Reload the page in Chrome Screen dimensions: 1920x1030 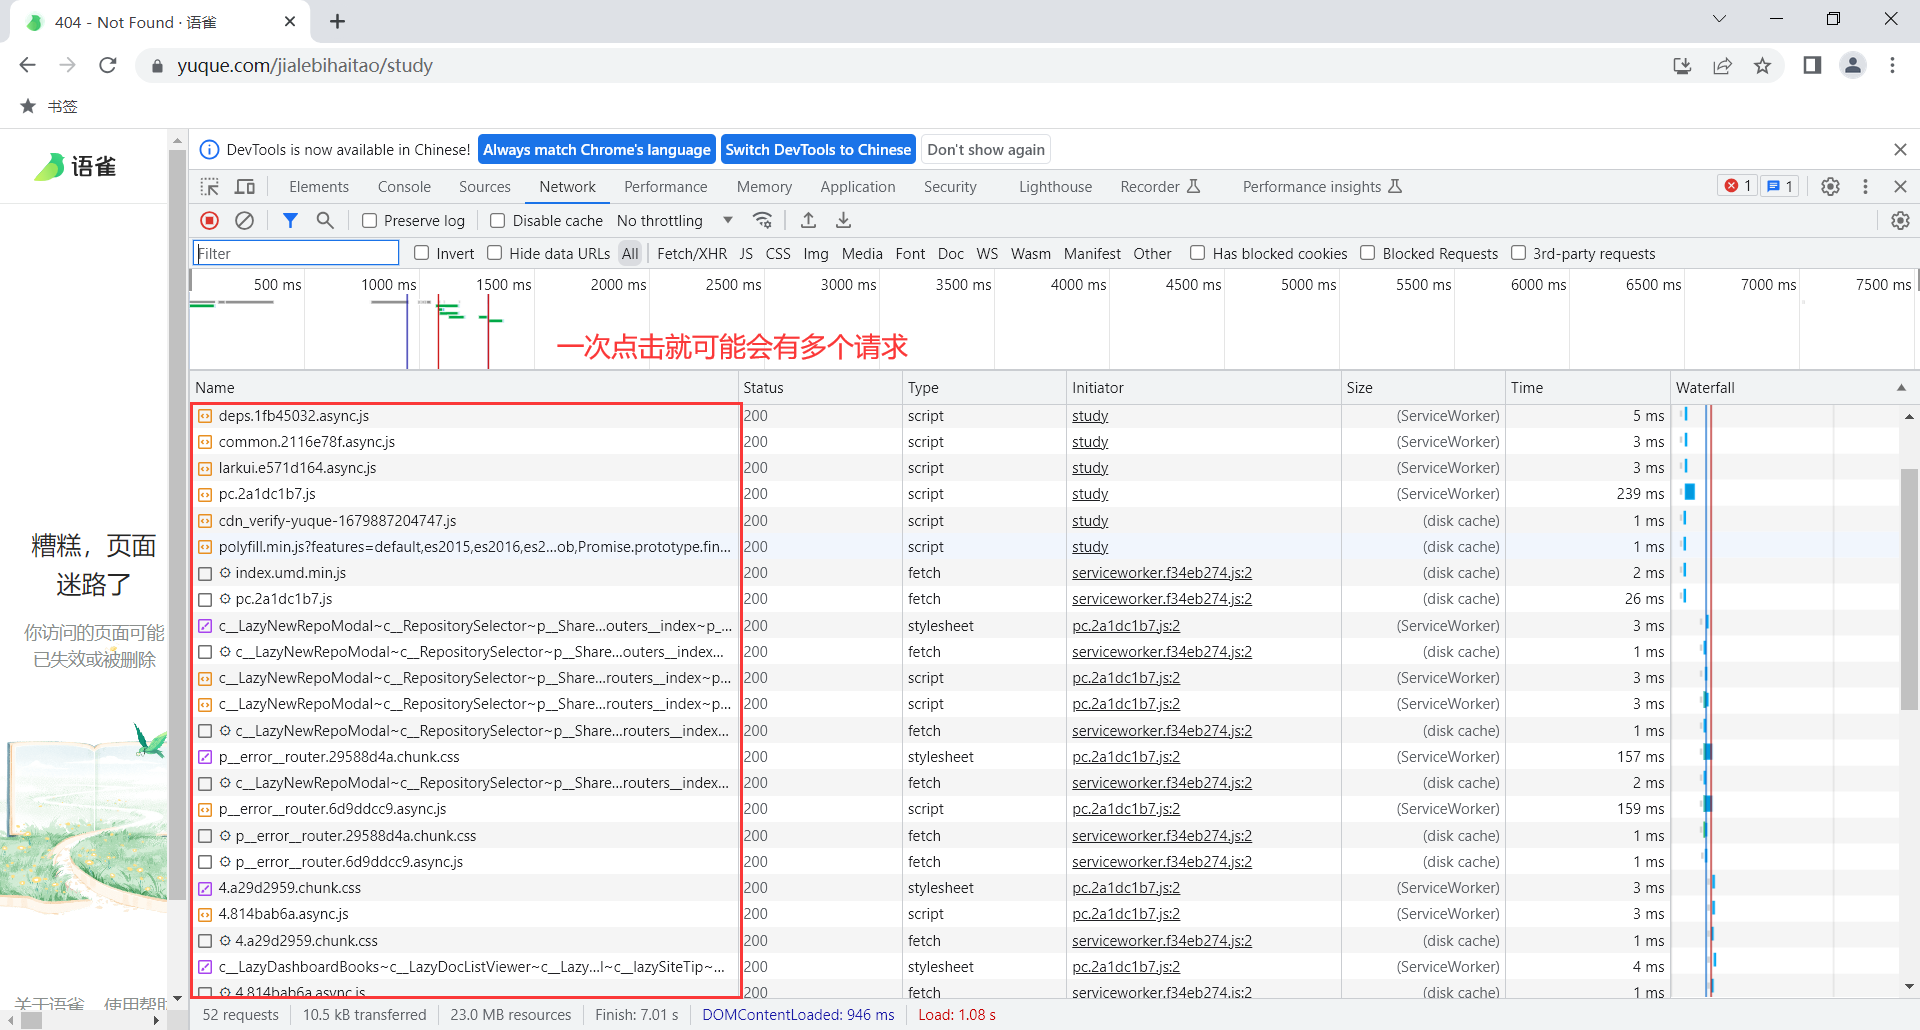108,65
